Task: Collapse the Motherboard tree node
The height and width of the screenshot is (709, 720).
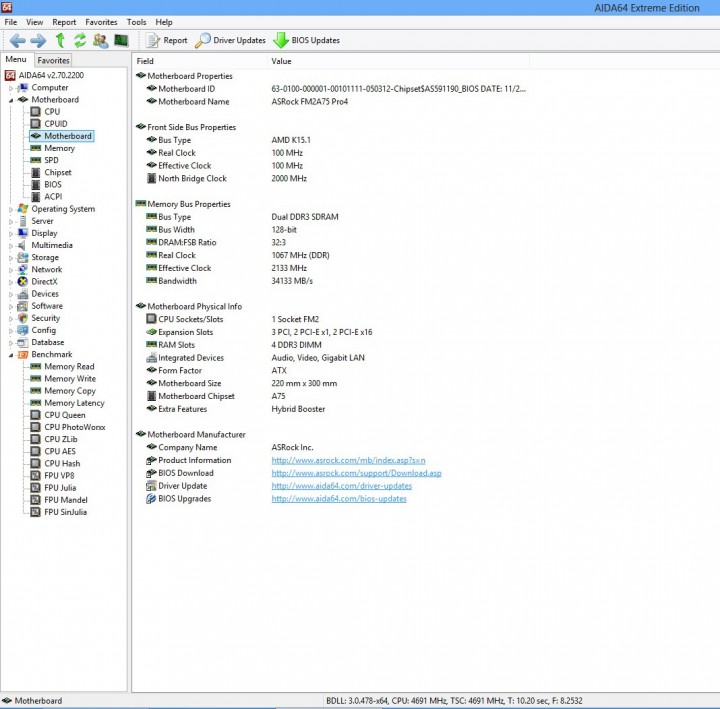Action: [11, 100]
